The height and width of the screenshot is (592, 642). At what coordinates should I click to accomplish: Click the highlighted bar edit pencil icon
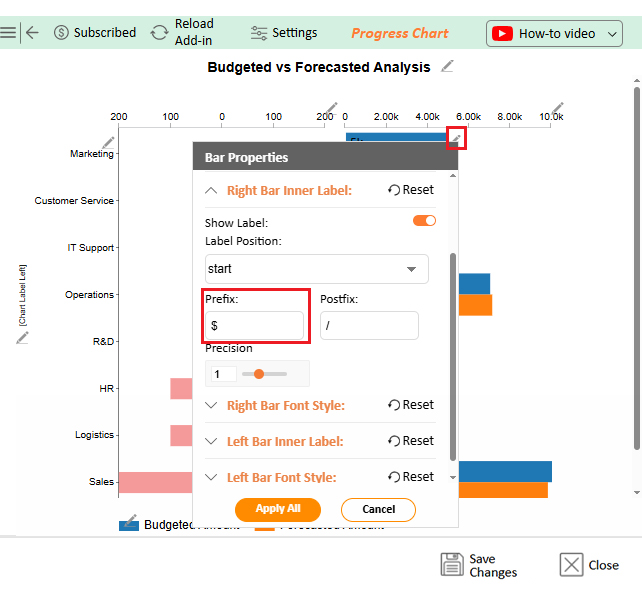456,138
